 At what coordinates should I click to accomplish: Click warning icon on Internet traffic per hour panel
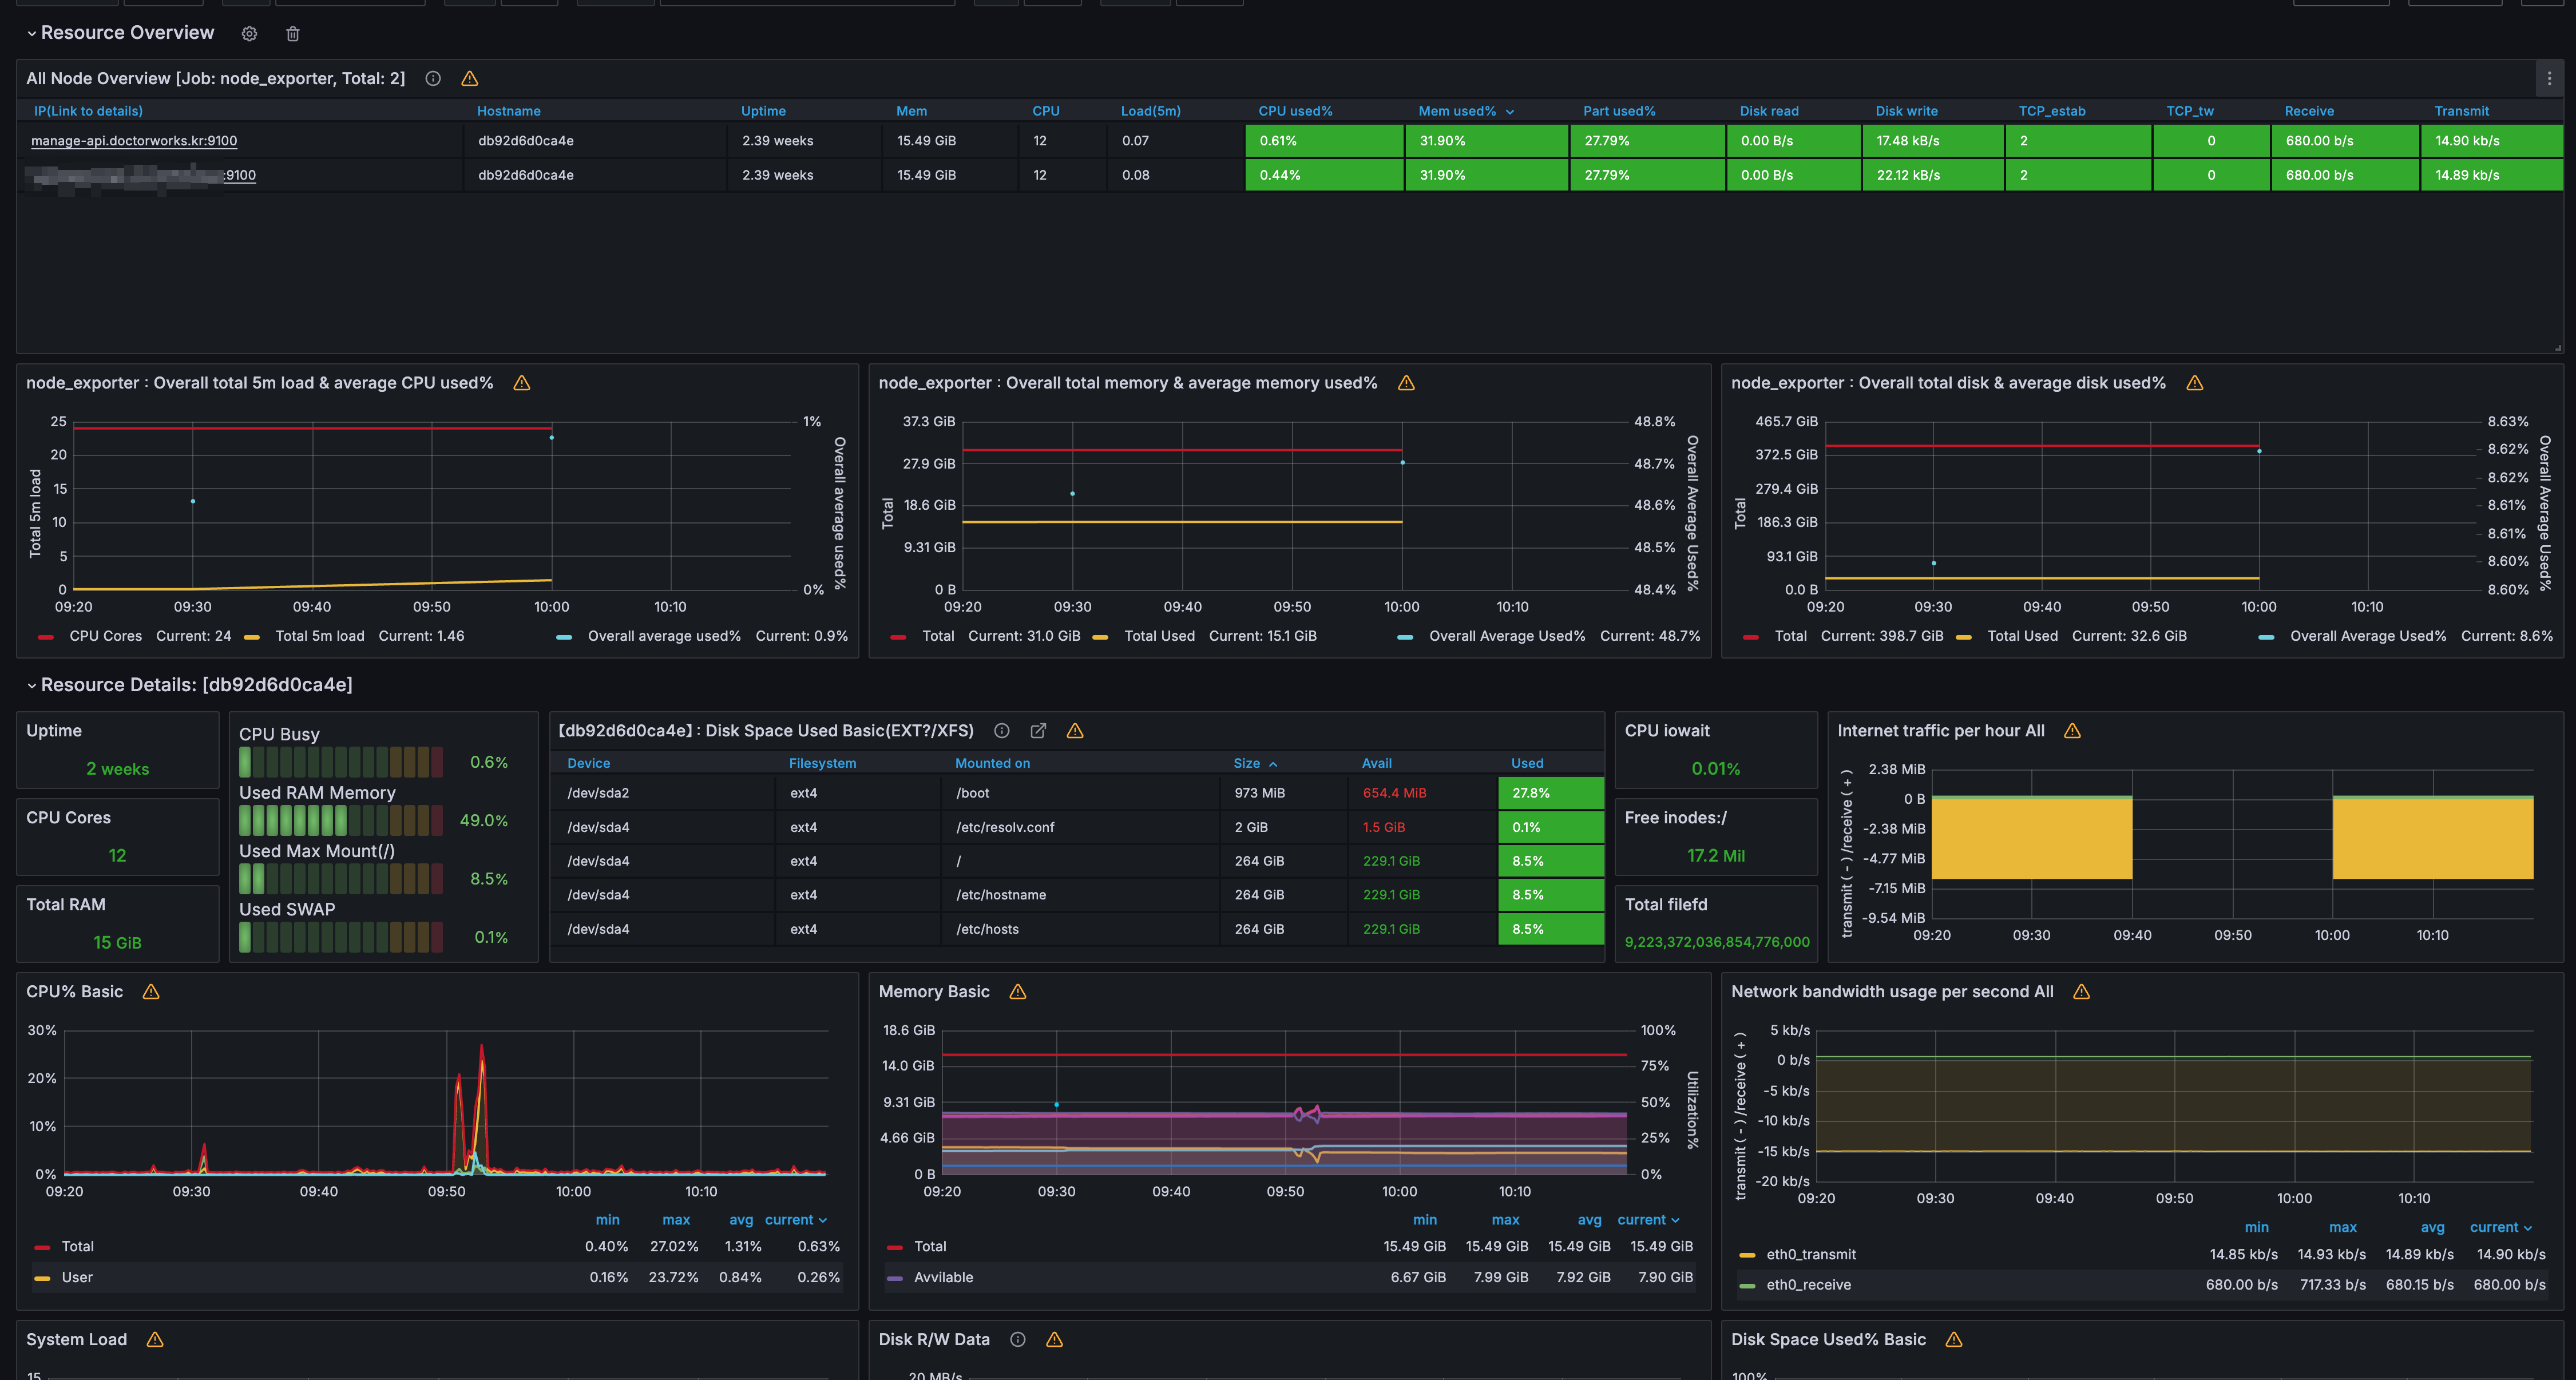pos(2072,731)
